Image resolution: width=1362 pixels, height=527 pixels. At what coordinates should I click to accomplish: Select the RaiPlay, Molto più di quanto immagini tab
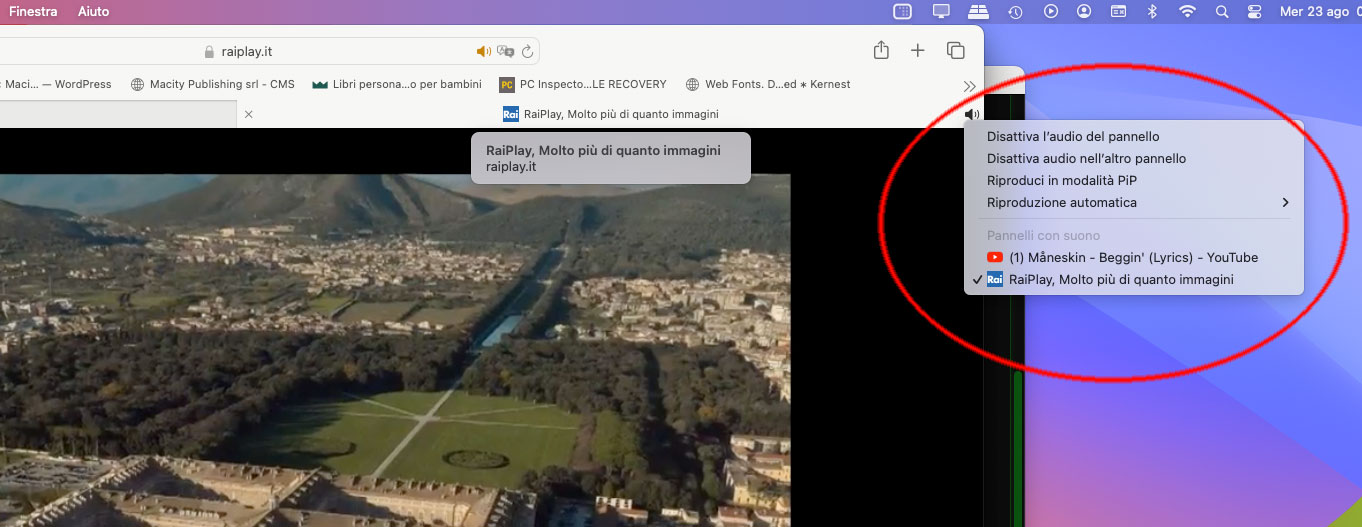[610, 114]
